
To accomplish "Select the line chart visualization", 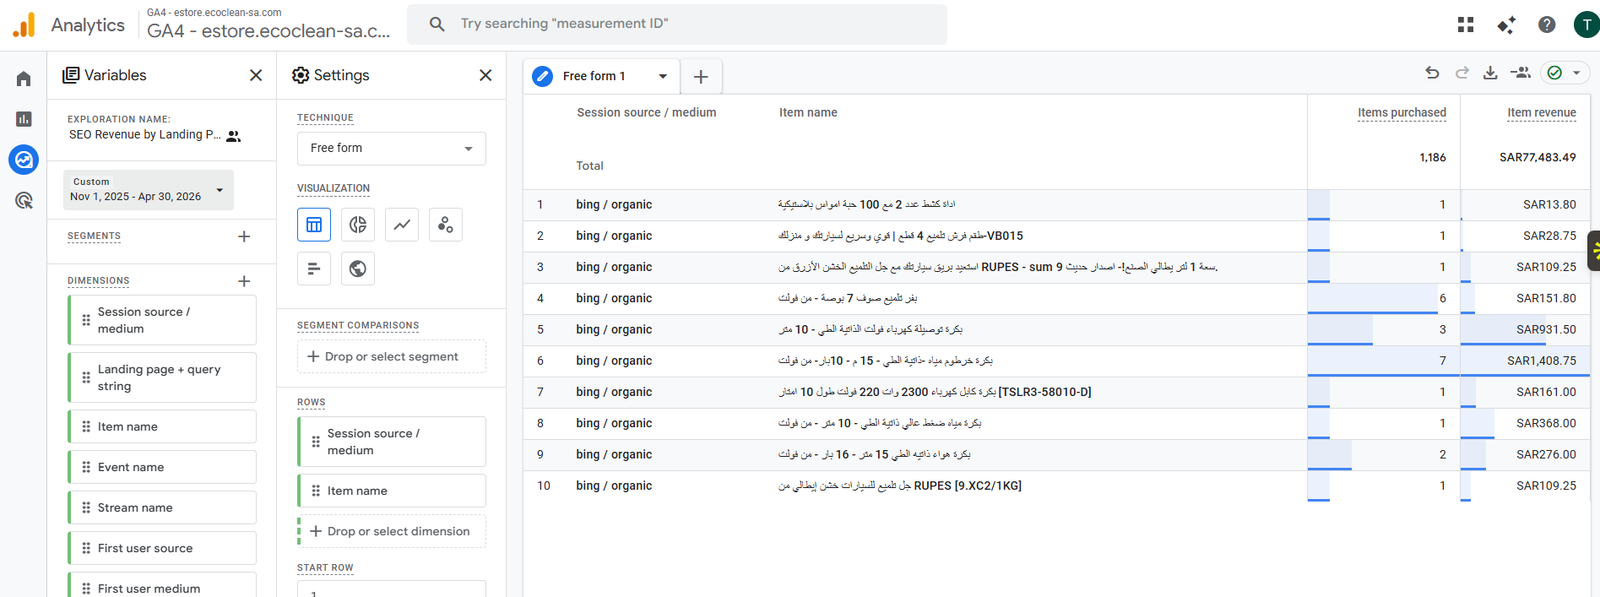I will (402, 225).
